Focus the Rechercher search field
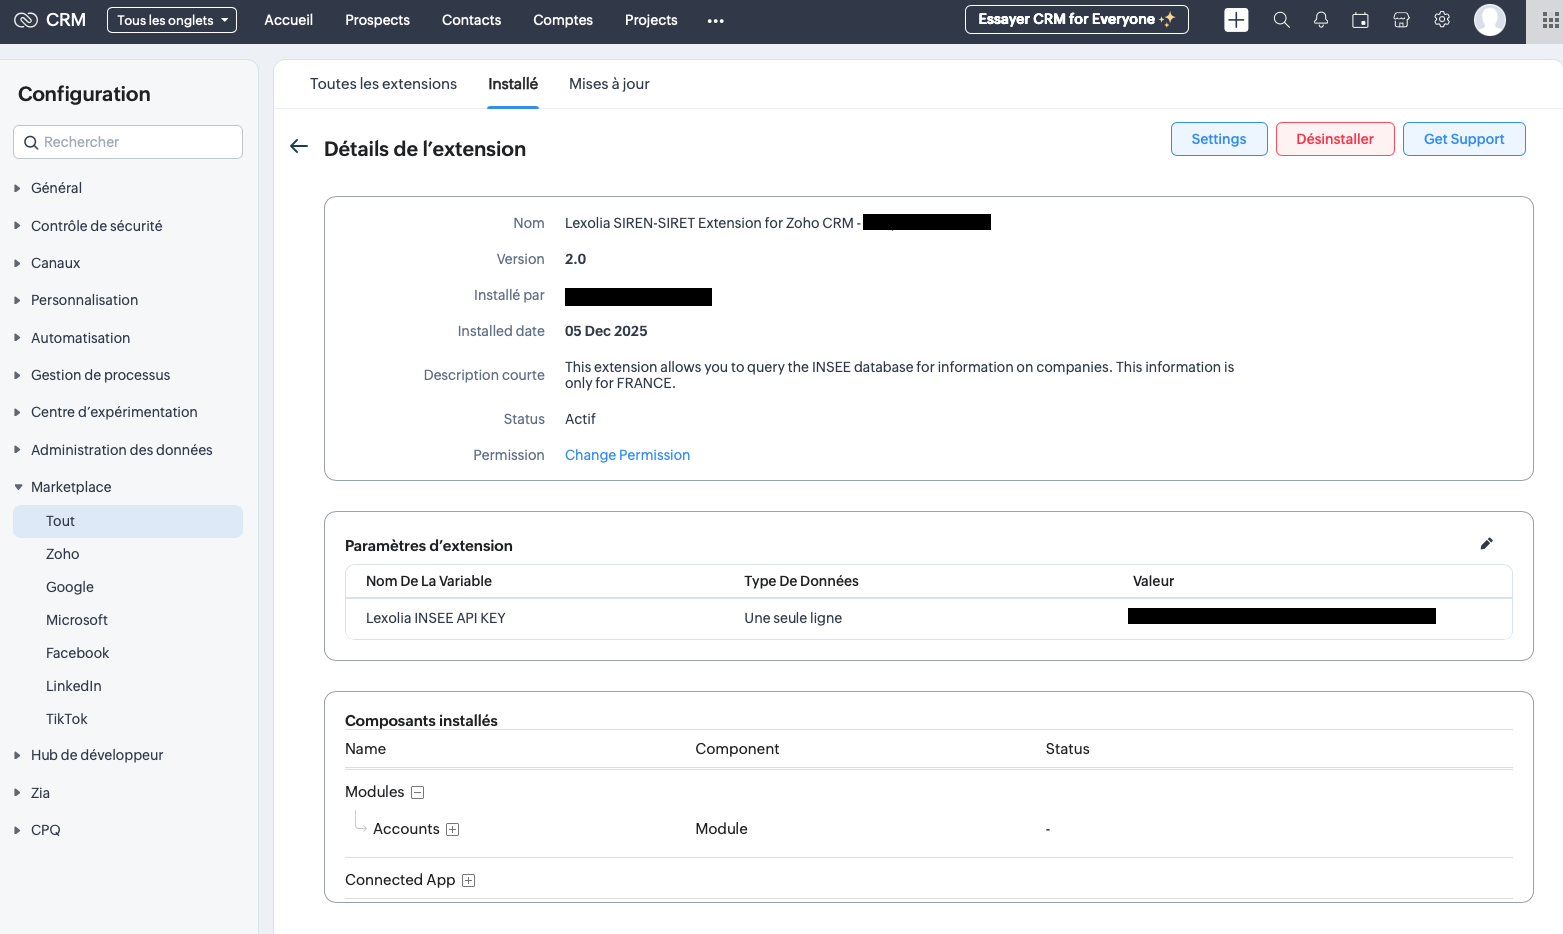1563x934 pixels. [x=128, y=142]
